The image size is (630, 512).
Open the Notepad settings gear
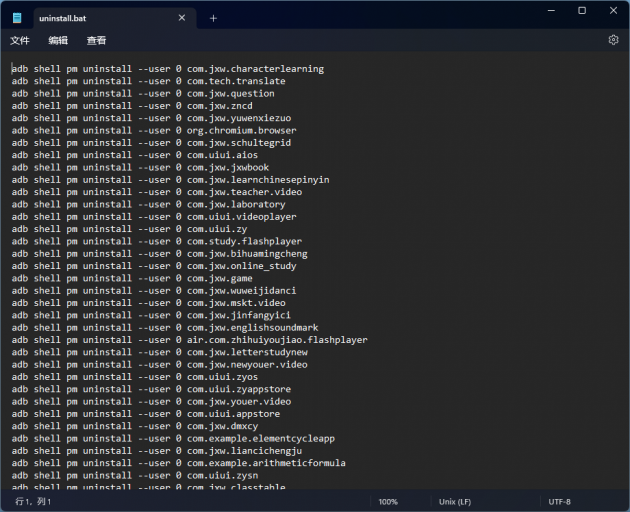click(x=613, y=40)
